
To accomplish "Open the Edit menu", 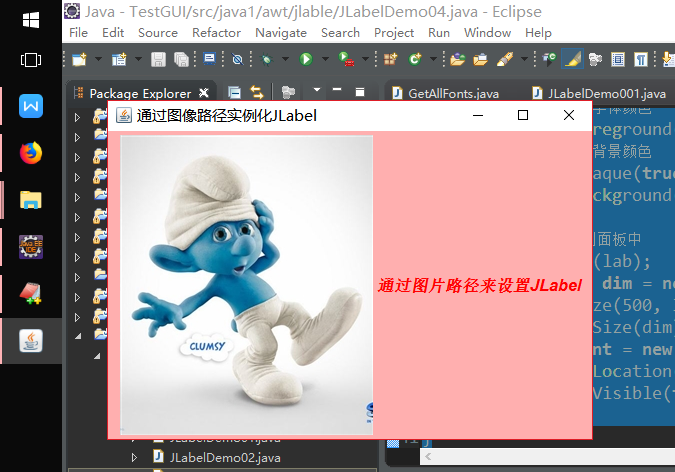I will coord(113,33).
